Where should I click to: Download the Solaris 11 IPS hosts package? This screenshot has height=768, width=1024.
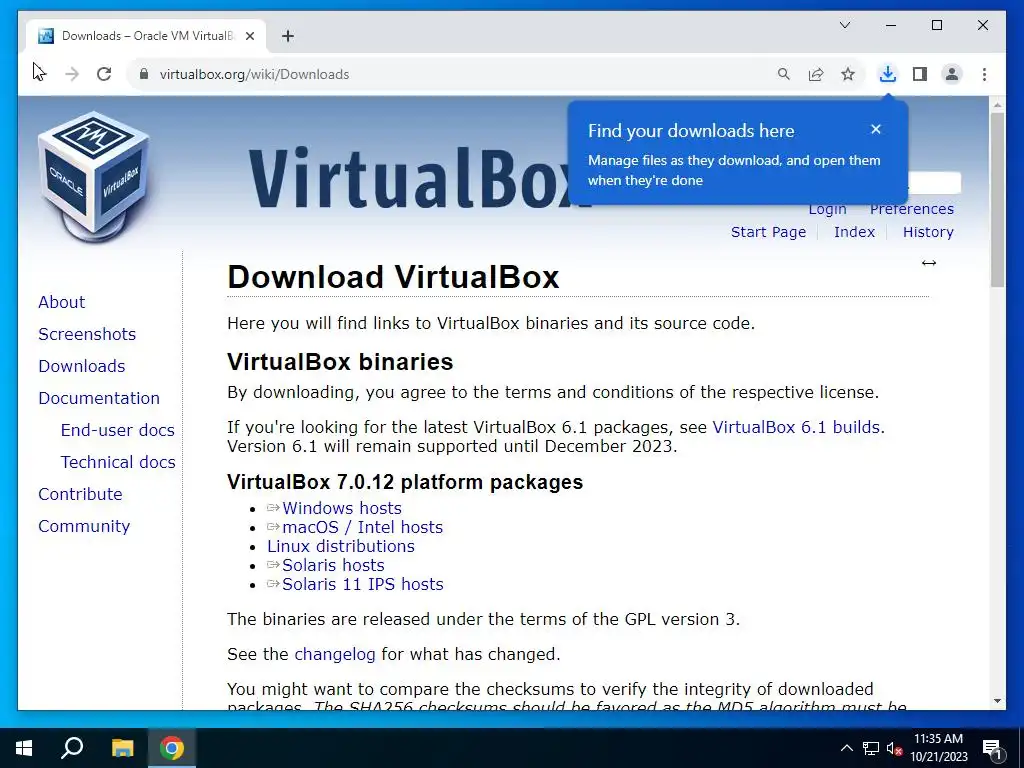362,584
